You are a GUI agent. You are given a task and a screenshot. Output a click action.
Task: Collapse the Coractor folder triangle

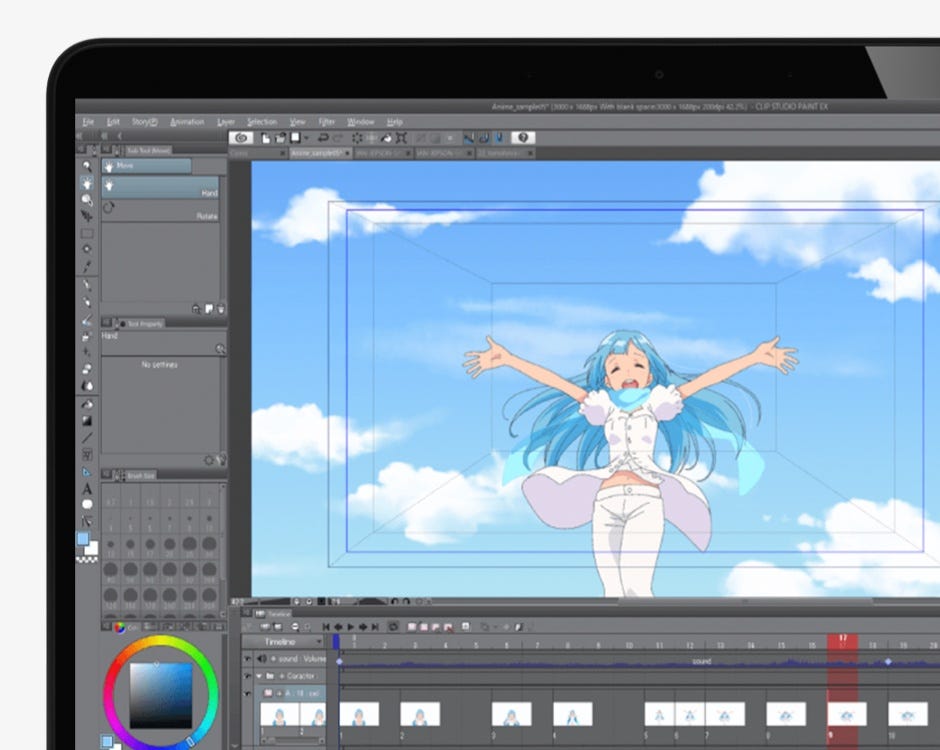(x=260, y=676)
